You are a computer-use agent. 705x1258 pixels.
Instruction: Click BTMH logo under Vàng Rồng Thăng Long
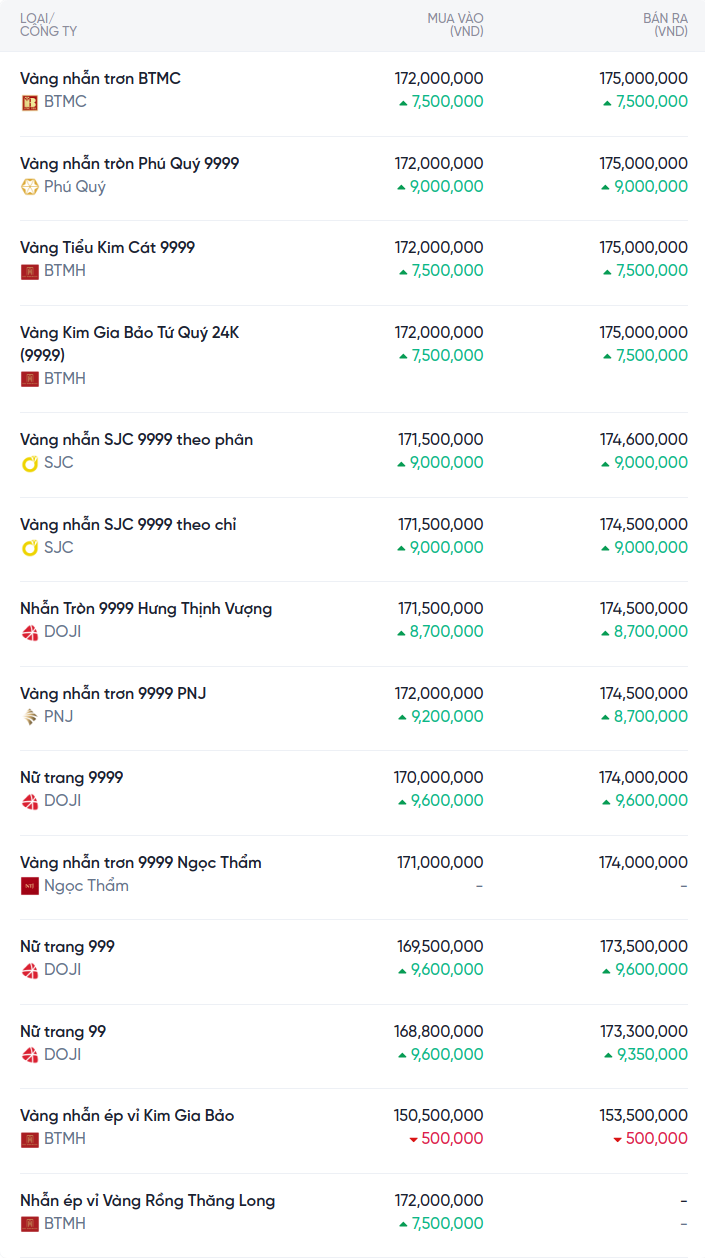pyautogui.click(x=30, y=1224)
